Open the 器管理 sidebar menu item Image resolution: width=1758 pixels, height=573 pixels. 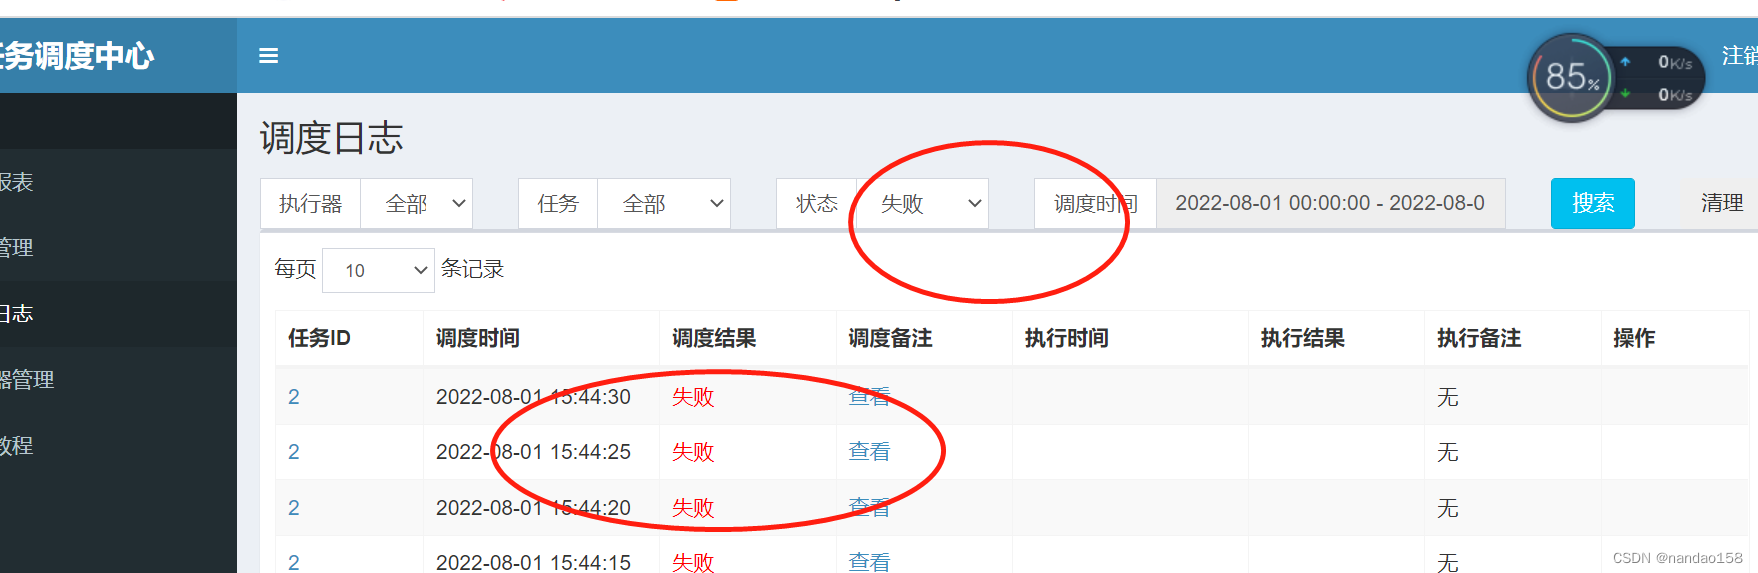point(118,380)
